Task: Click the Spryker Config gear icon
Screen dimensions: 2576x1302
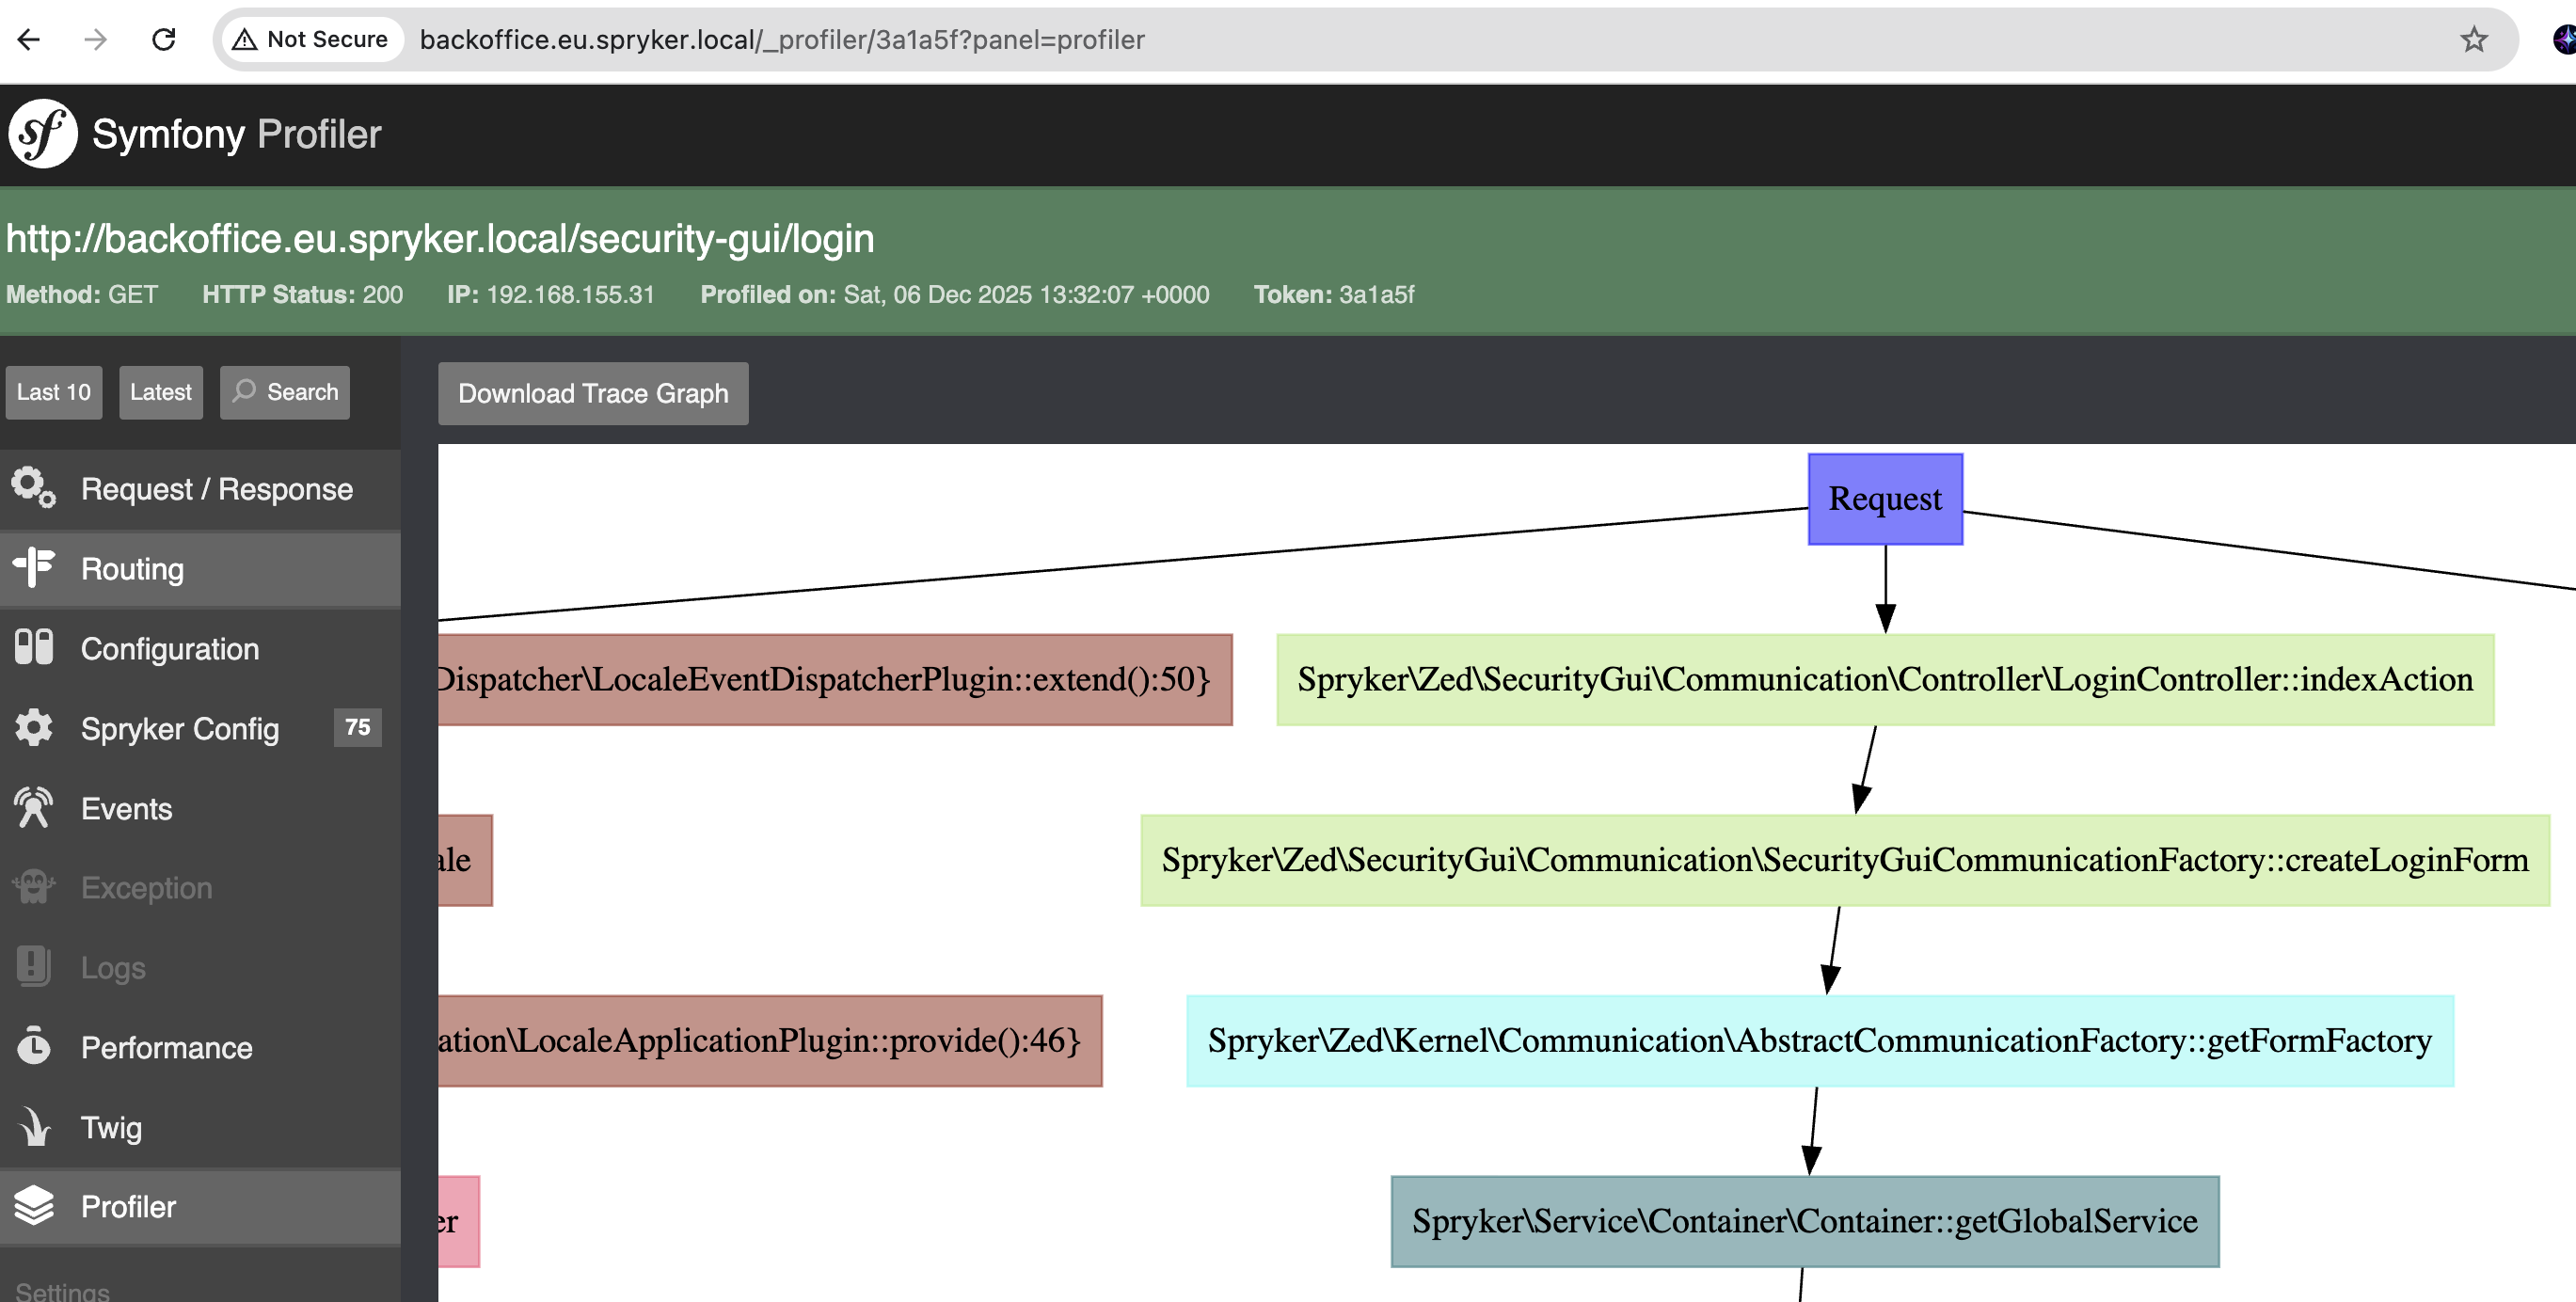Action: pos(34,728)
